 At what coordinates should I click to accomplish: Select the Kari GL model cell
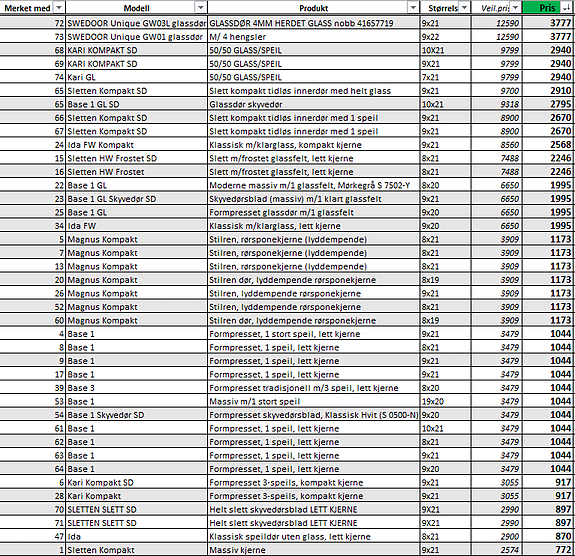coord(136,77)
